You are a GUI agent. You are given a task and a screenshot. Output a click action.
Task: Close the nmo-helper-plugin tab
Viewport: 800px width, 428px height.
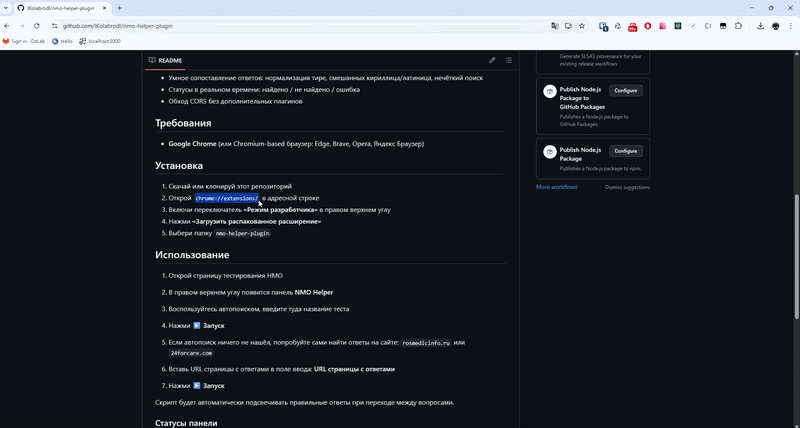106,9
